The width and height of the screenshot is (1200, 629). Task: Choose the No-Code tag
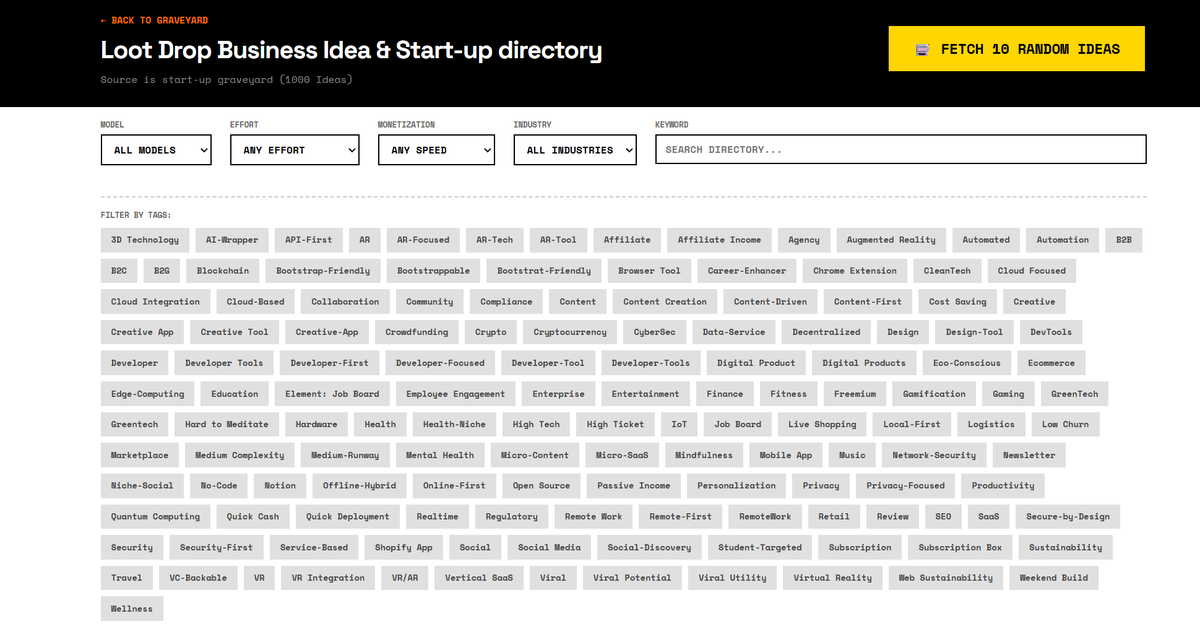219,486
